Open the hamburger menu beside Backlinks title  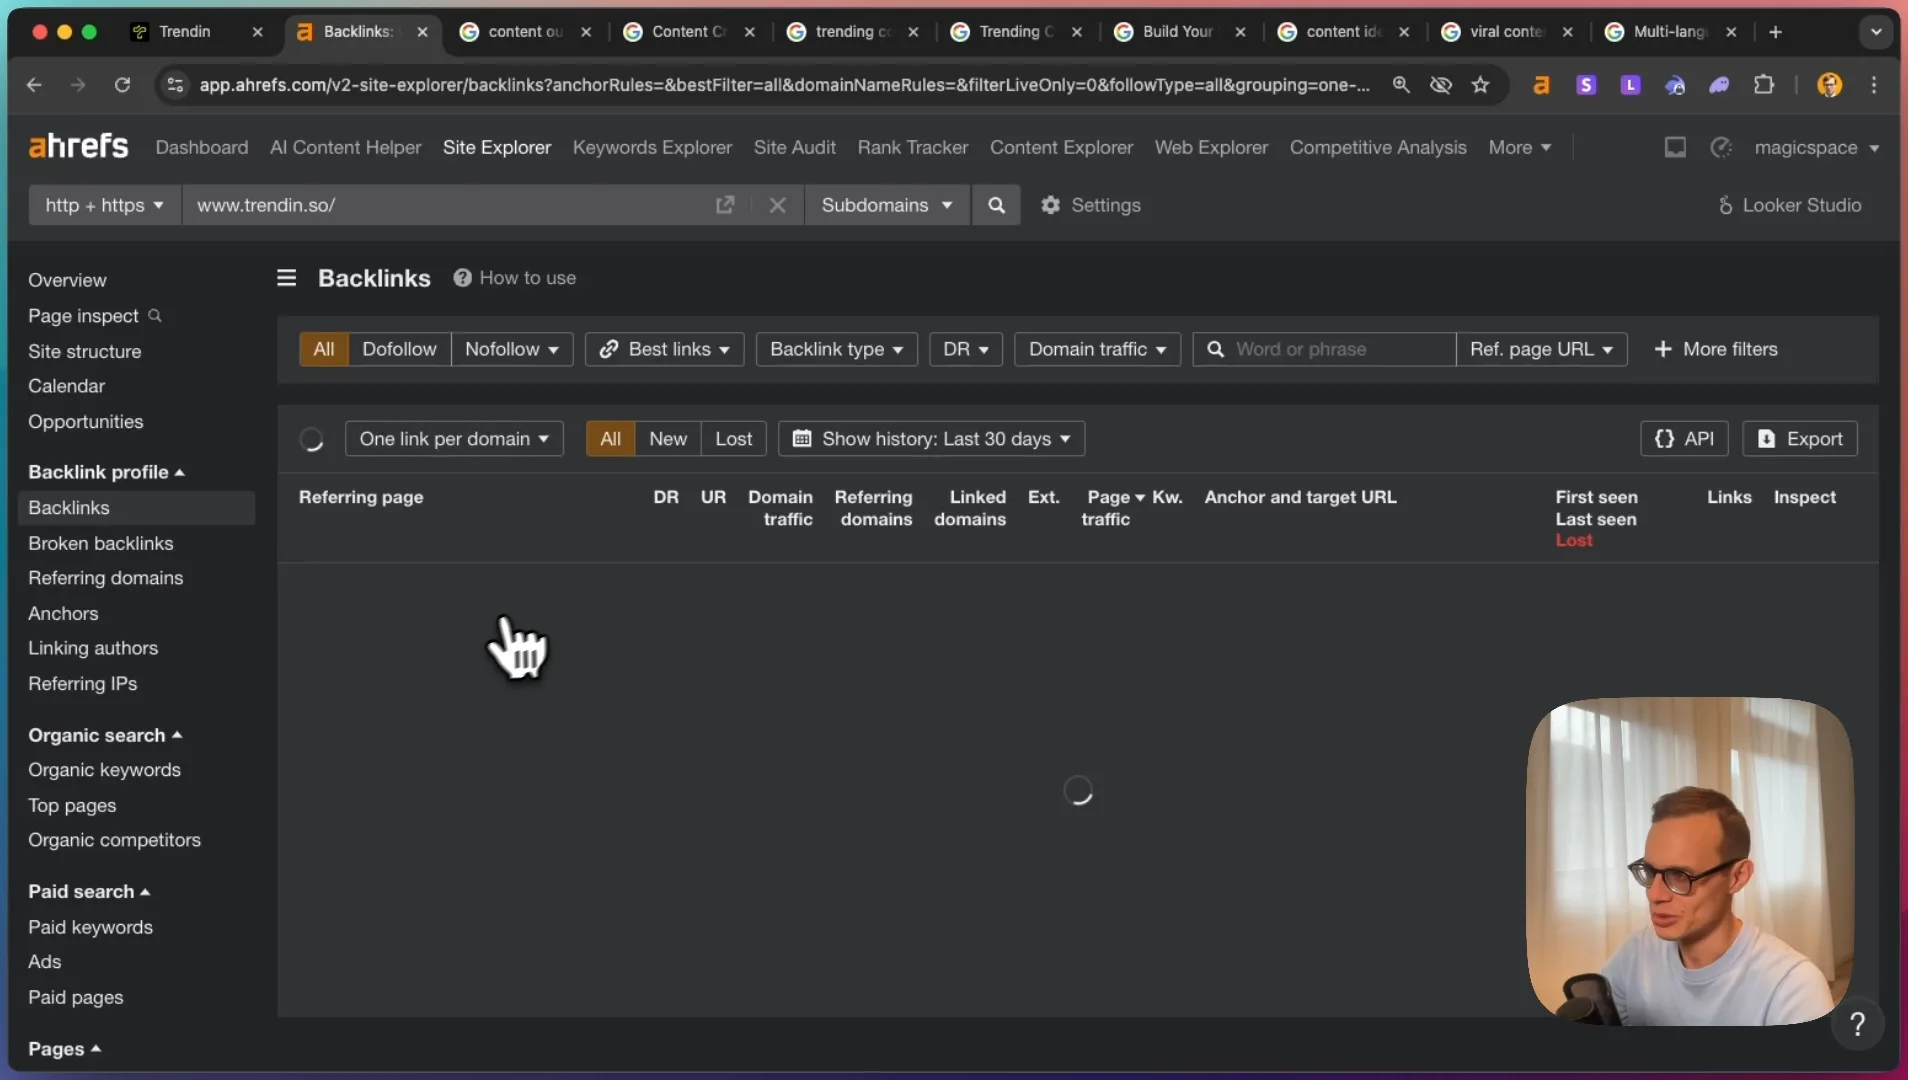(x=287, y=278)
